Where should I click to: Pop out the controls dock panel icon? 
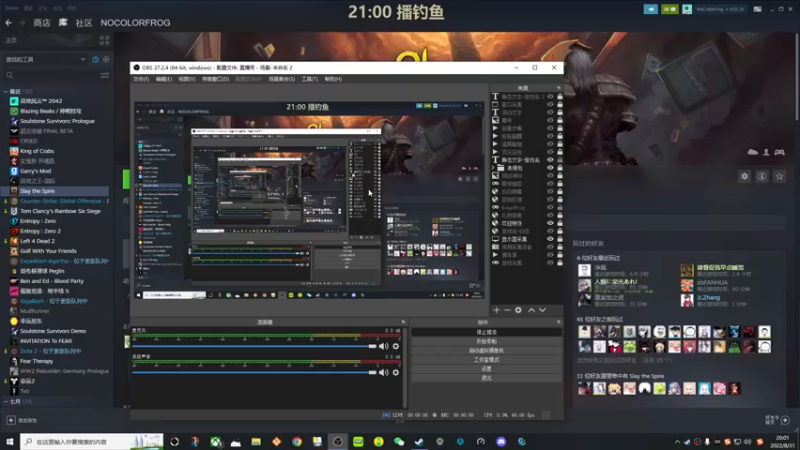[558, 322]
